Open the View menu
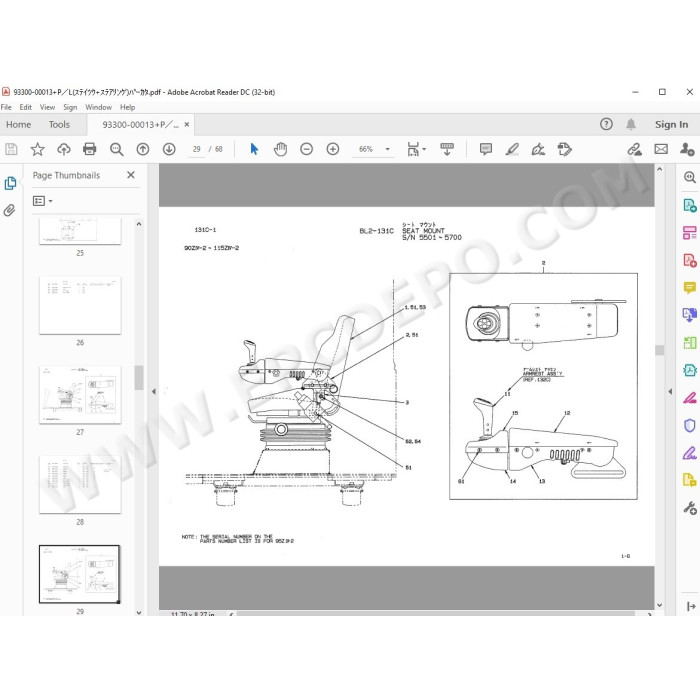The image size is (700, 700). pyautogui.click(x=47, y=107)
